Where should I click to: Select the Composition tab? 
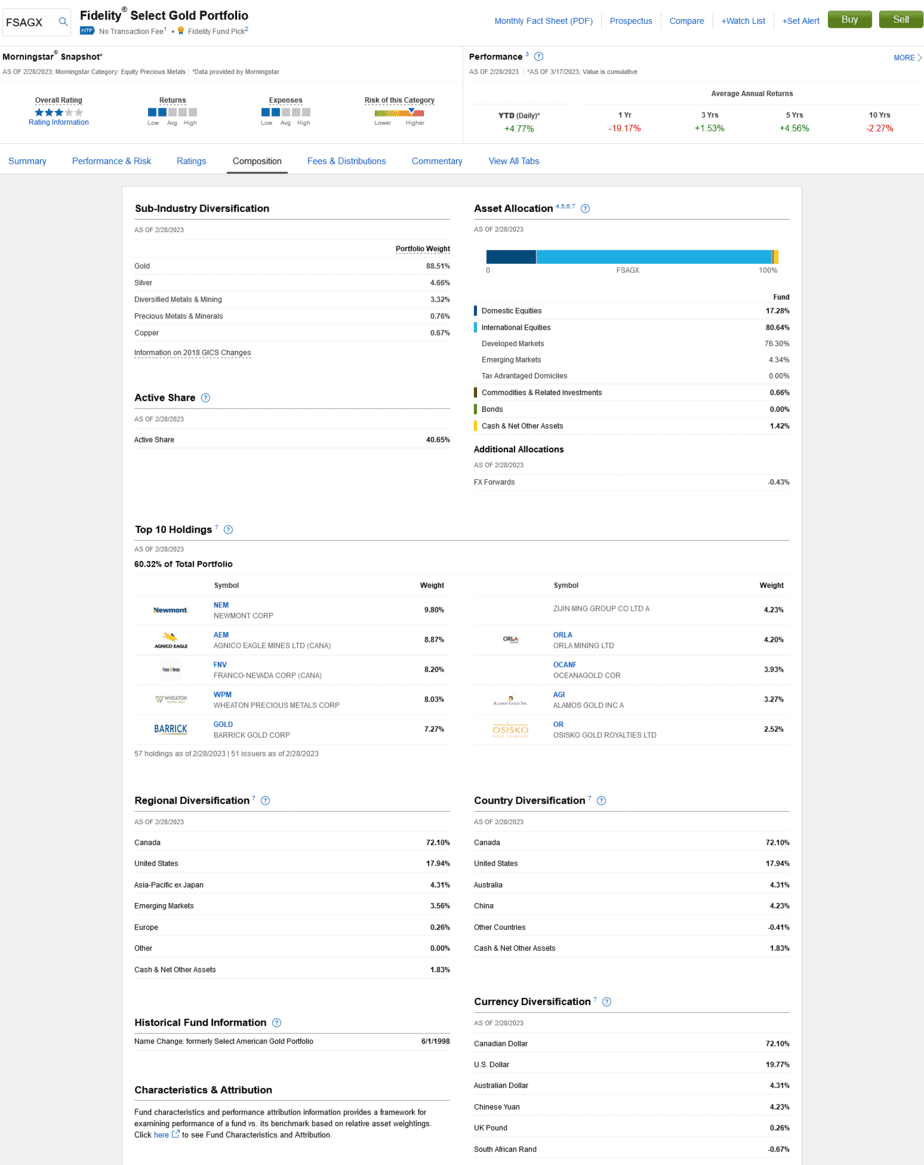[257, 161]
